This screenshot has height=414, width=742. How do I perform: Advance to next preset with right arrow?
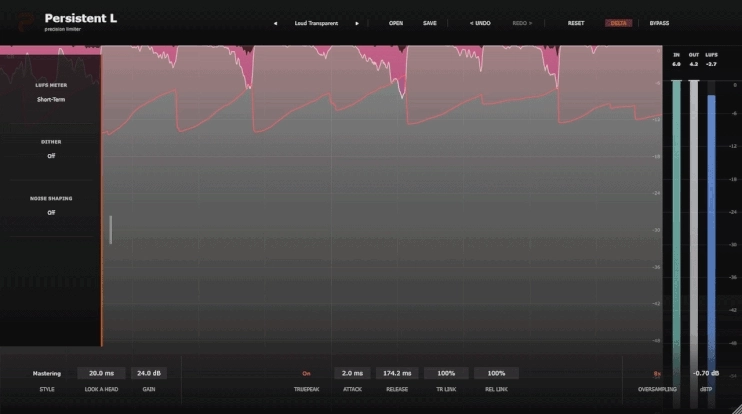point(357,23)
